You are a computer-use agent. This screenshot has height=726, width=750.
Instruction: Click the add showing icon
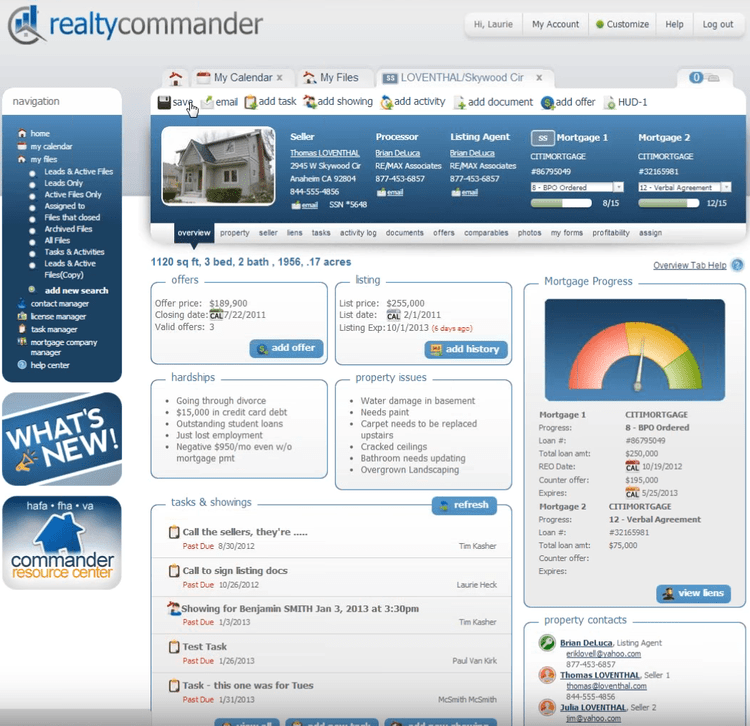pyautogui.click(x=310, y=102)
